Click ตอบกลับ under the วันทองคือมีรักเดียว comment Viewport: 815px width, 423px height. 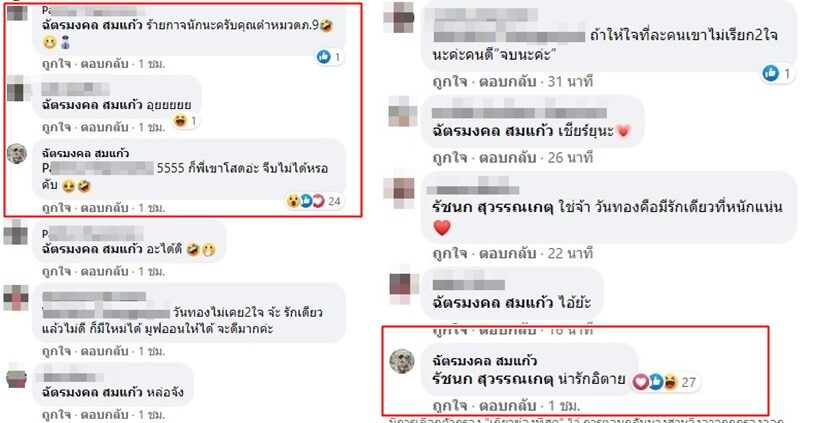(507, 253)
